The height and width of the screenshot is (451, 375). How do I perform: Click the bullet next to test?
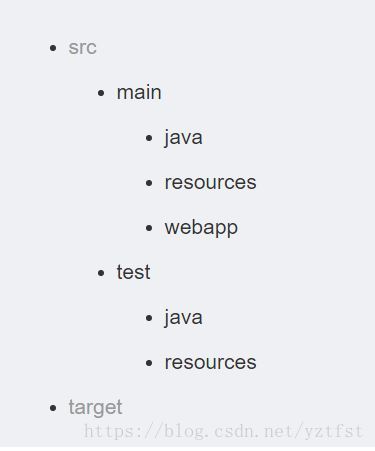pyautogui.click(x=101, y=273)
